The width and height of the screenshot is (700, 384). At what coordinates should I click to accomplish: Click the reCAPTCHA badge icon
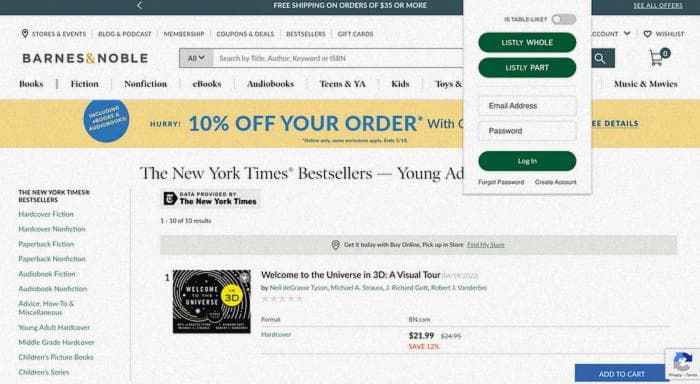(683, 362)
